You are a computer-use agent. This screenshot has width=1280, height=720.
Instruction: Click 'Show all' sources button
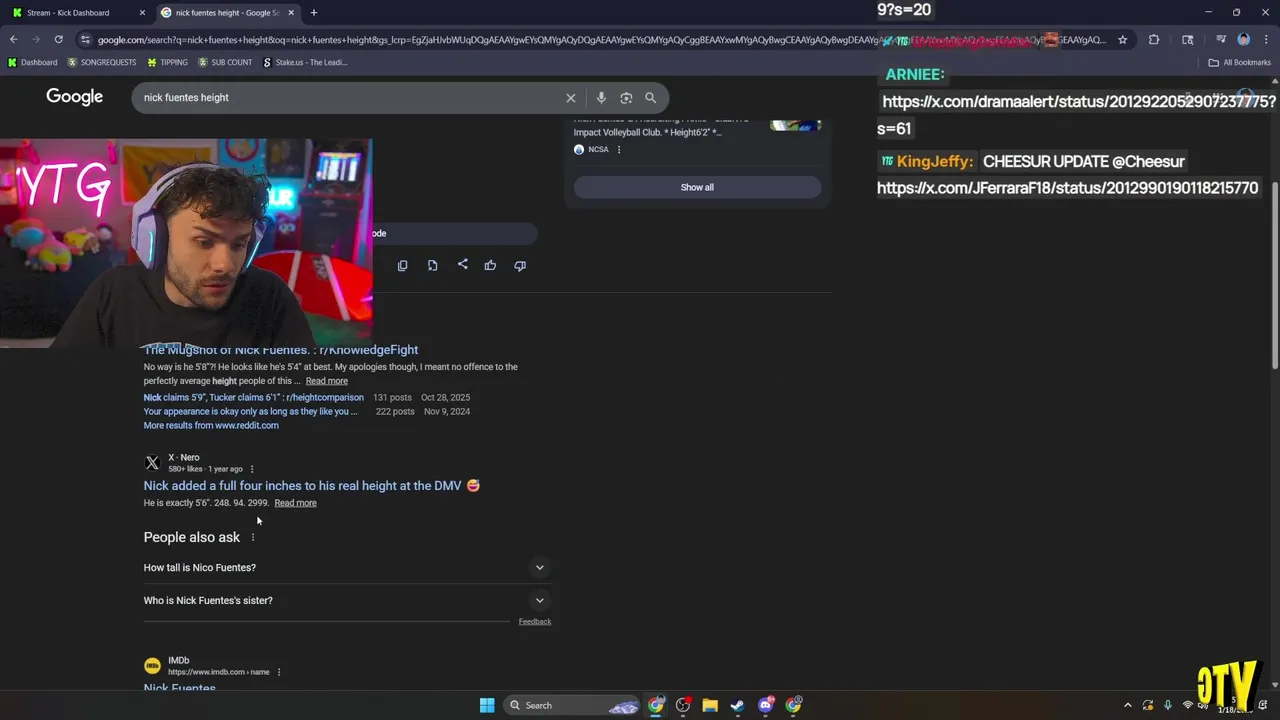coord(697,187)
